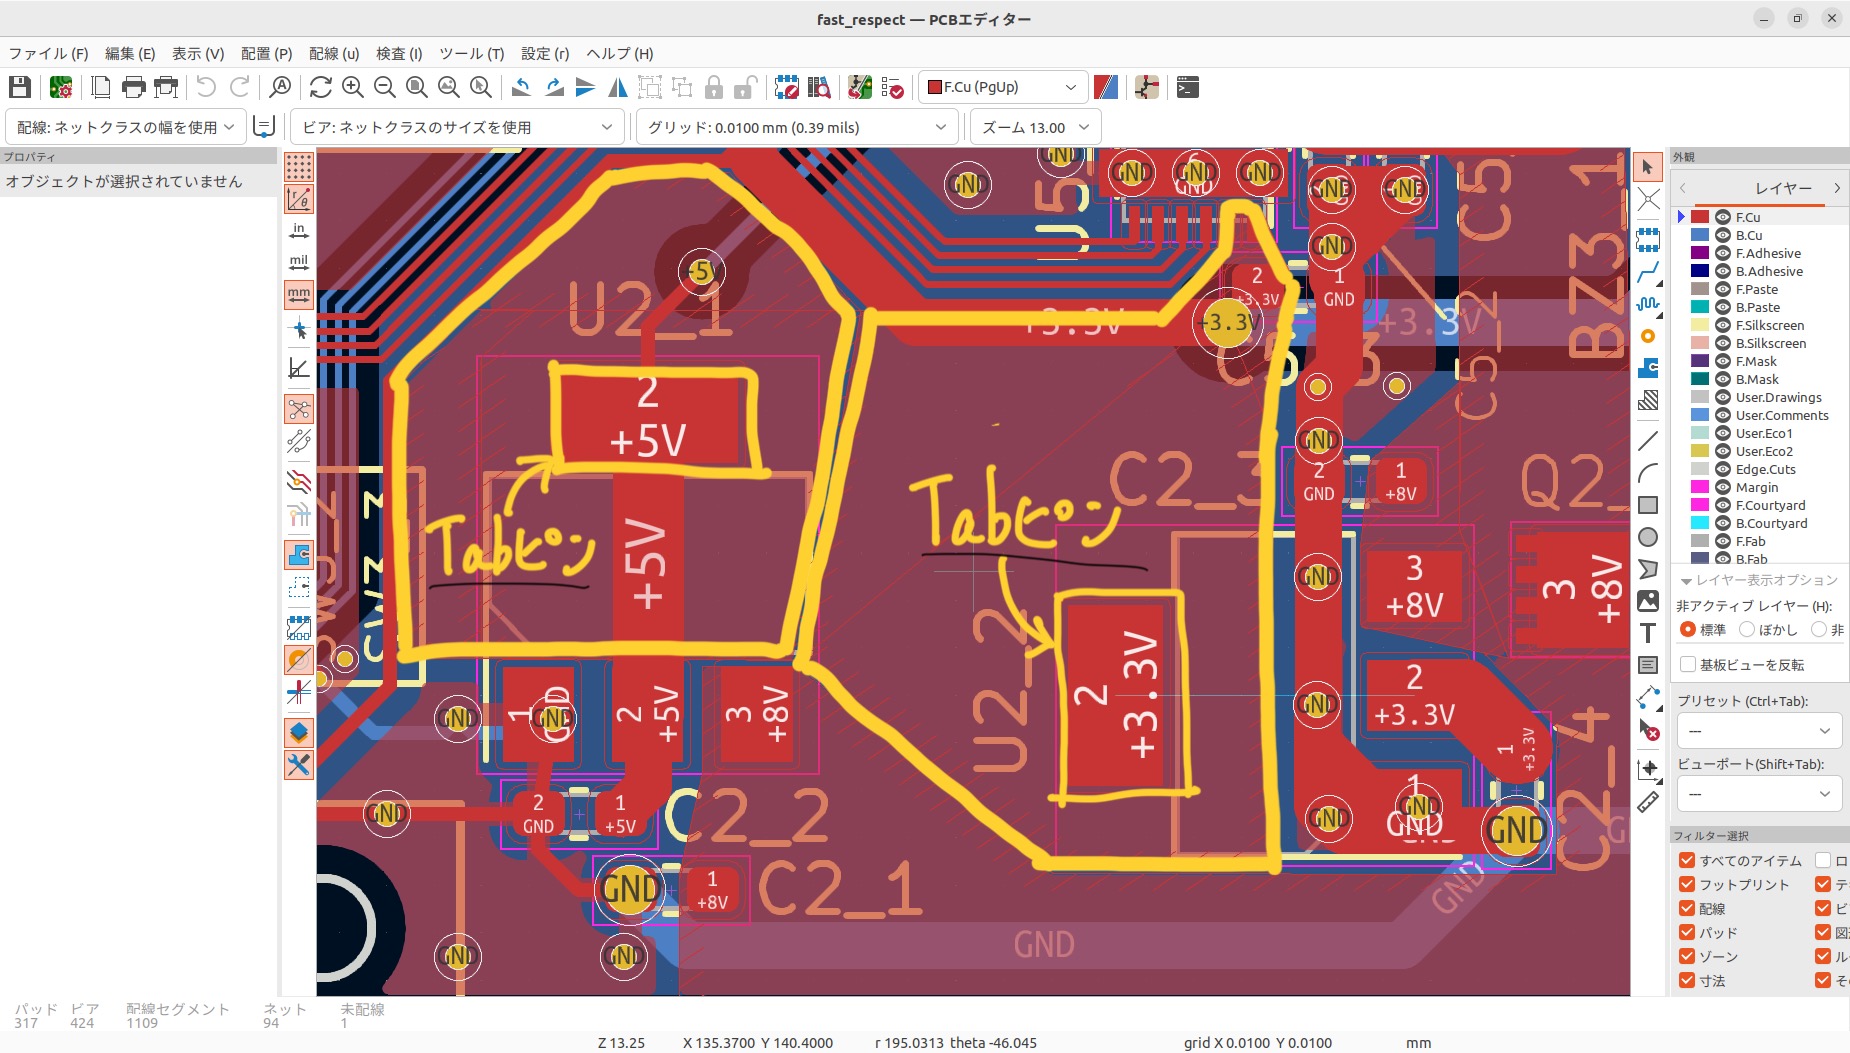This screenshot has height=1053, width=1850.
Task: Open the 配線 menu
Action: (334, 53)
